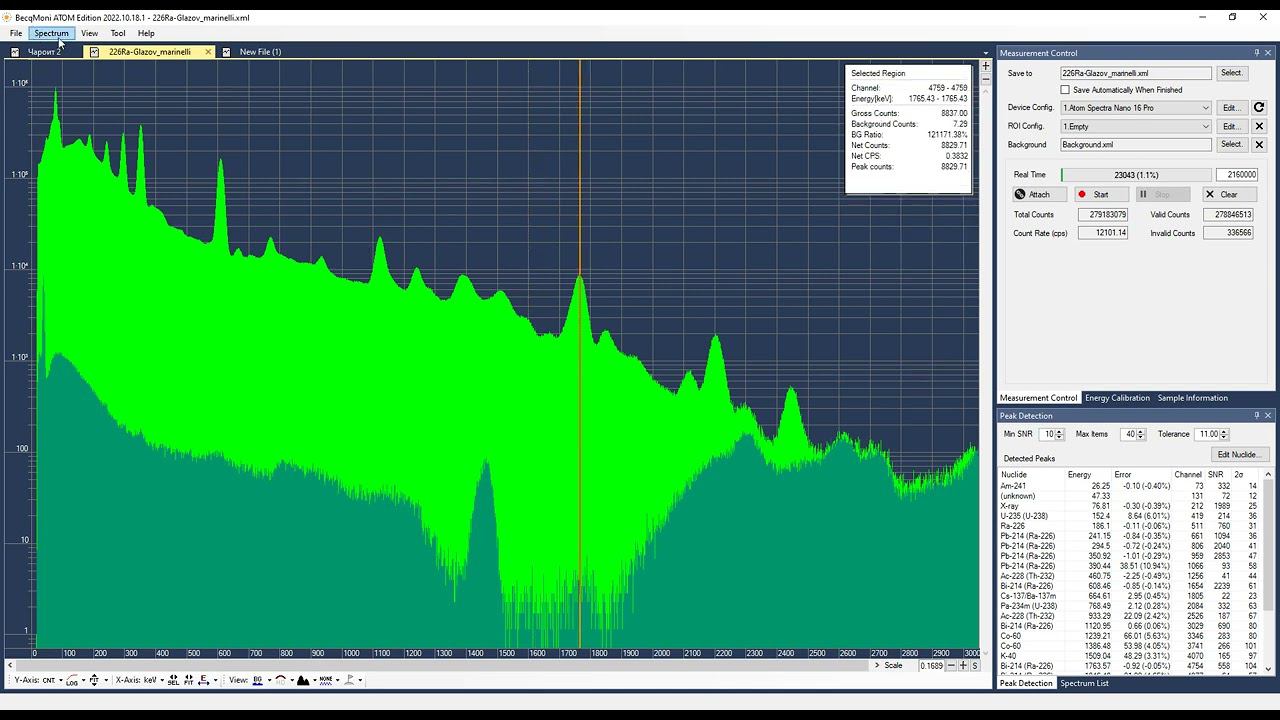The height and width of the screenshot is (720, 1280).
Task: Expand the NONE smoothing dropdown arrow
Action: coord(338,680)
